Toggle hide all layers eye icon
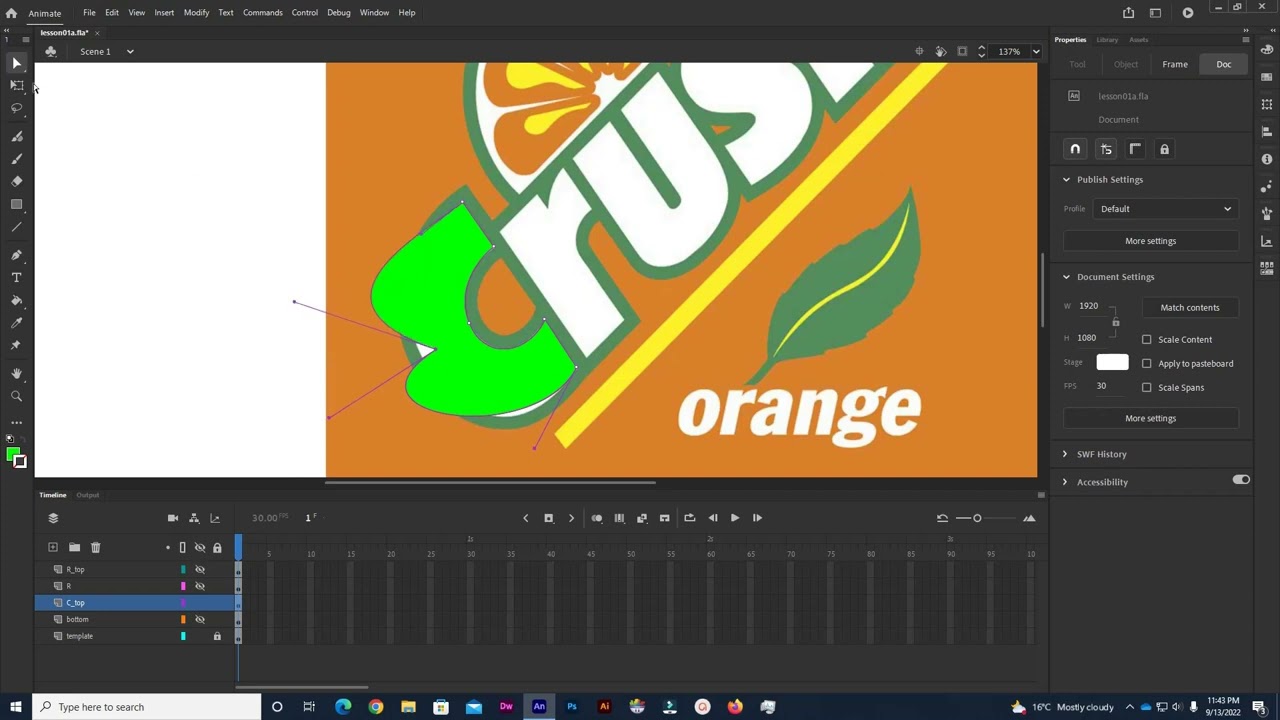Viewport: 1280px width, 720px height. pyautogui.click(x=200, y=548)
